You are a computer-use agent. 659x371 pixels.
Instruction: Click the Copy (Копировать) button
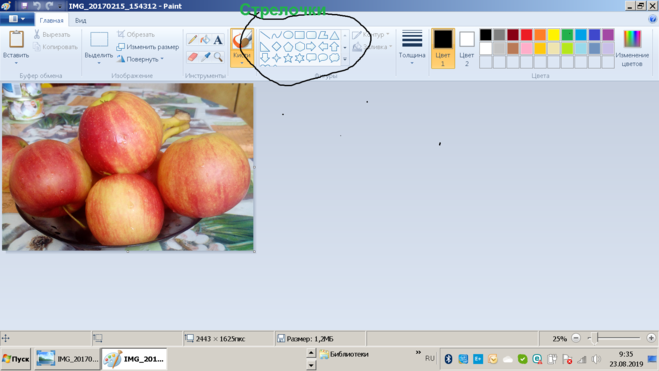(x=55, y=47)
